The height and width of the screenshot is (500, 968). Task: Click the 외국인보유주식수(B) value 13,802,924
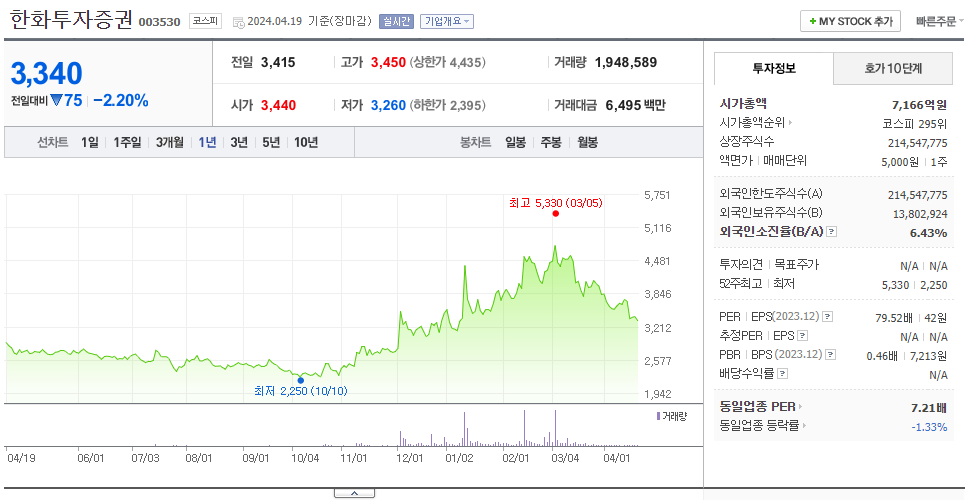pyautogui.click(x=920, y=214)
